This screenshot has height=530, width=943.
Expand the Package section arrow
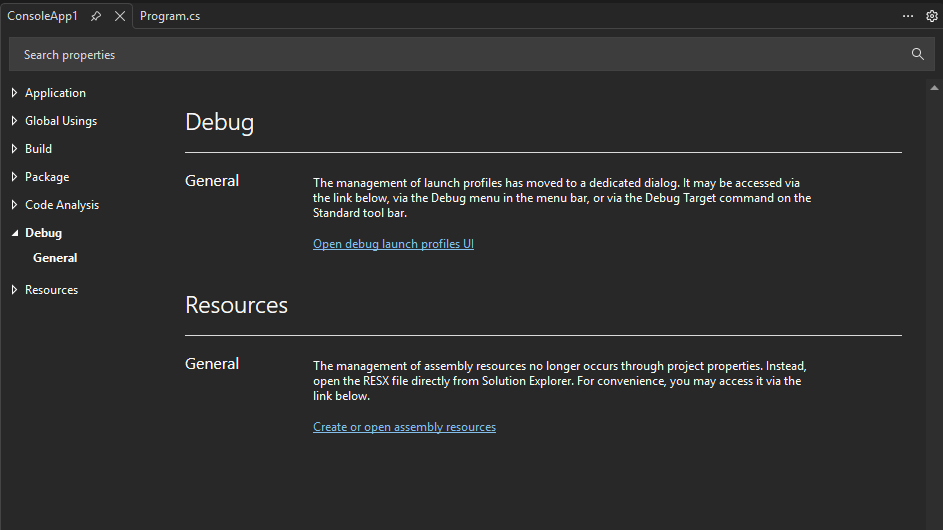[x=14, y=177]
